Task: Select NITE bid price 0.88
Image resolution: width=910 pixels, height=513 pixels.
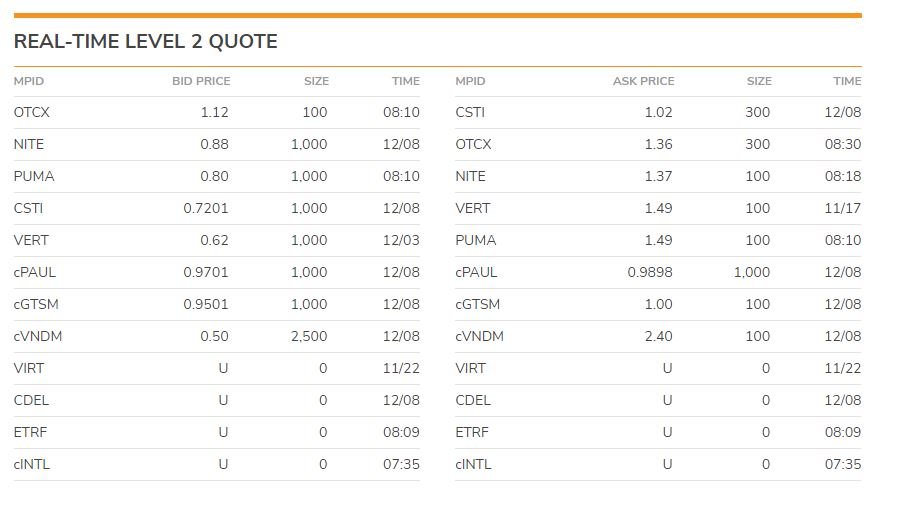Action: tap(214, 144)
